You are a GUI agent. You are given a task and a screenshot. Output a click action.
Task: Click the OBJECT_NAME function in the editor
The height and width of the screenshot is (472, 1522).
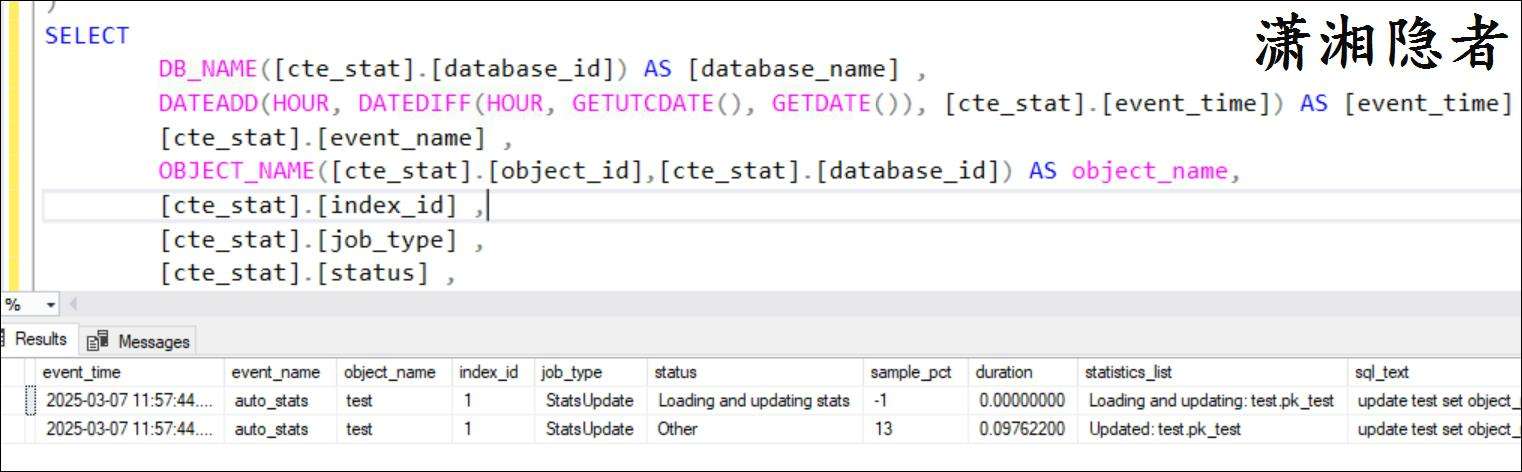(236, 171)
